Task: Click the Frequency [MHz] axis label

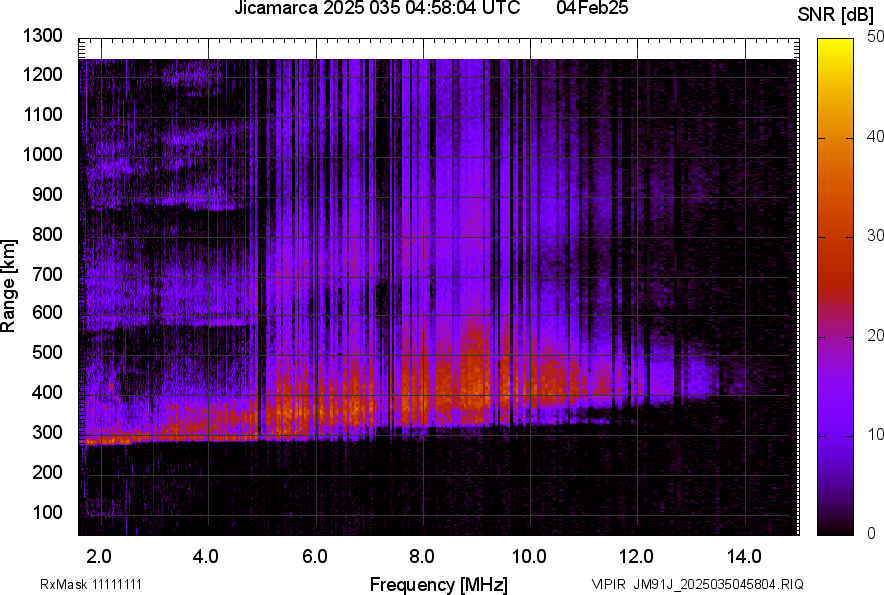Action: click(x=438, y=584)
